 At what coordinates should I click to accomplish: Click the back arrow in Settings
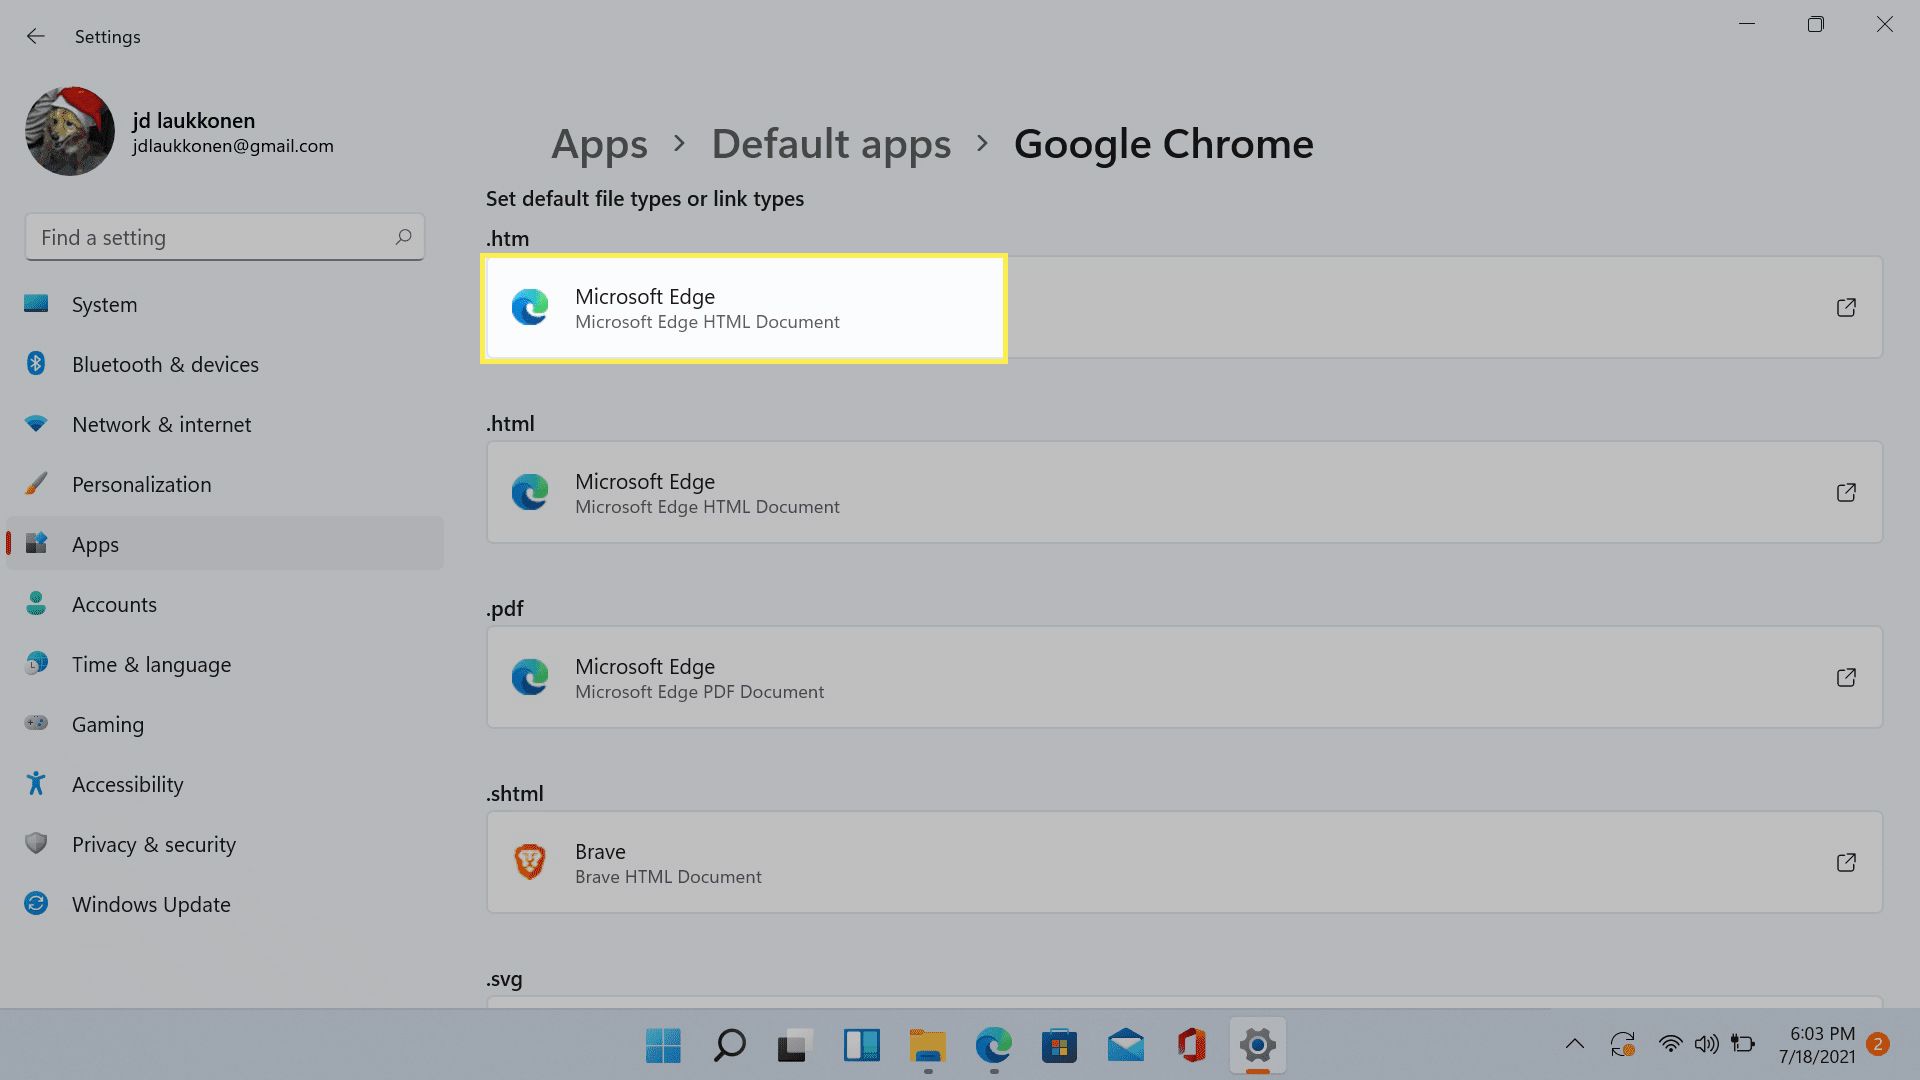coord(36,36)
